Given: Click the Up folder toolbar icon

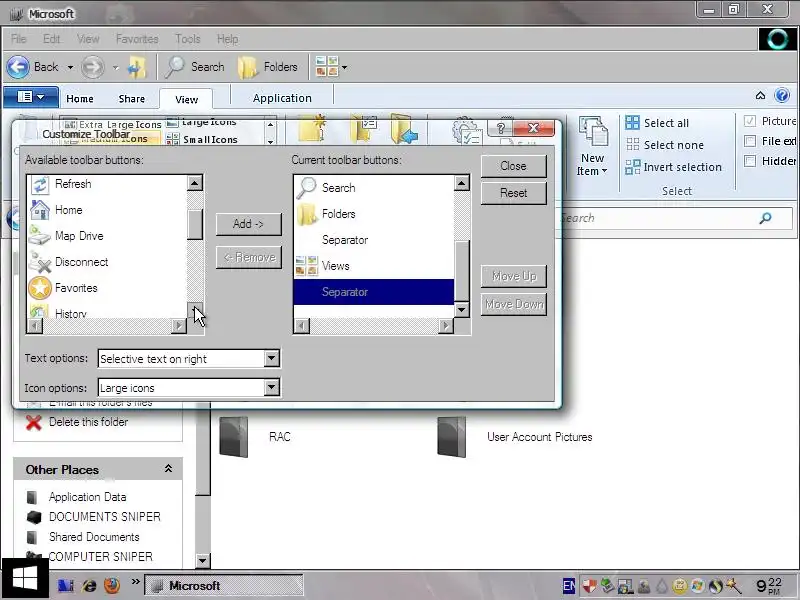Looking at the screenshot, I should [136, 67].
